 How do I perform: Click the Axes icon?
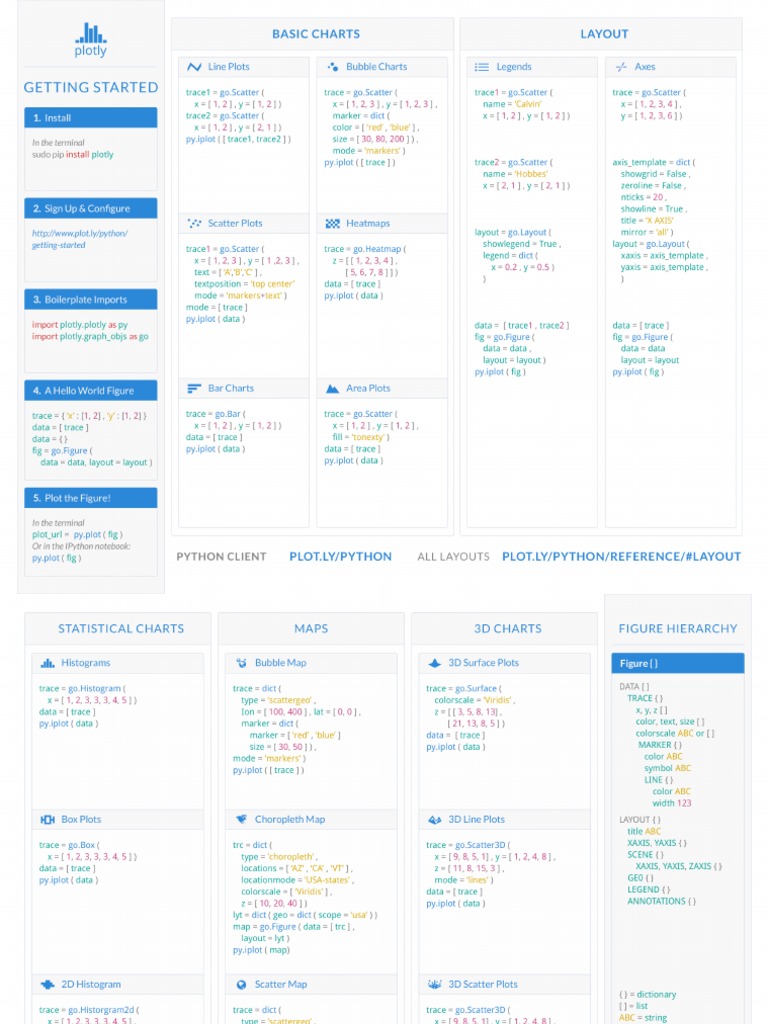[621, 67]
